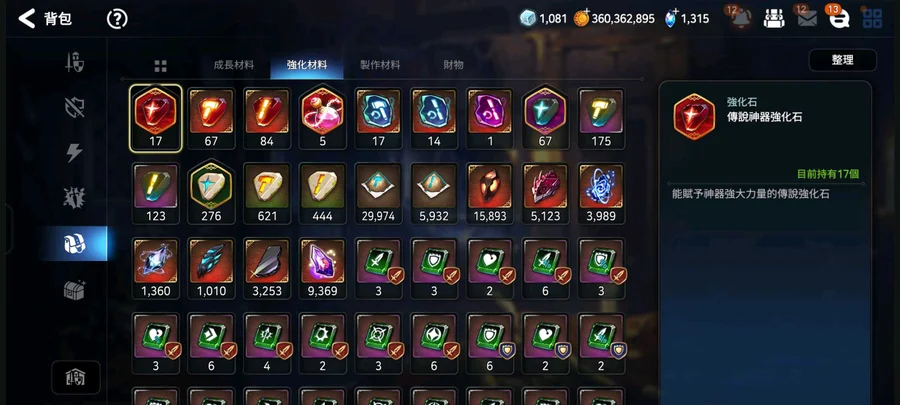Open the mail envelope icon
Viewport: 900px width, 405px height.
[x=807, y=18]
